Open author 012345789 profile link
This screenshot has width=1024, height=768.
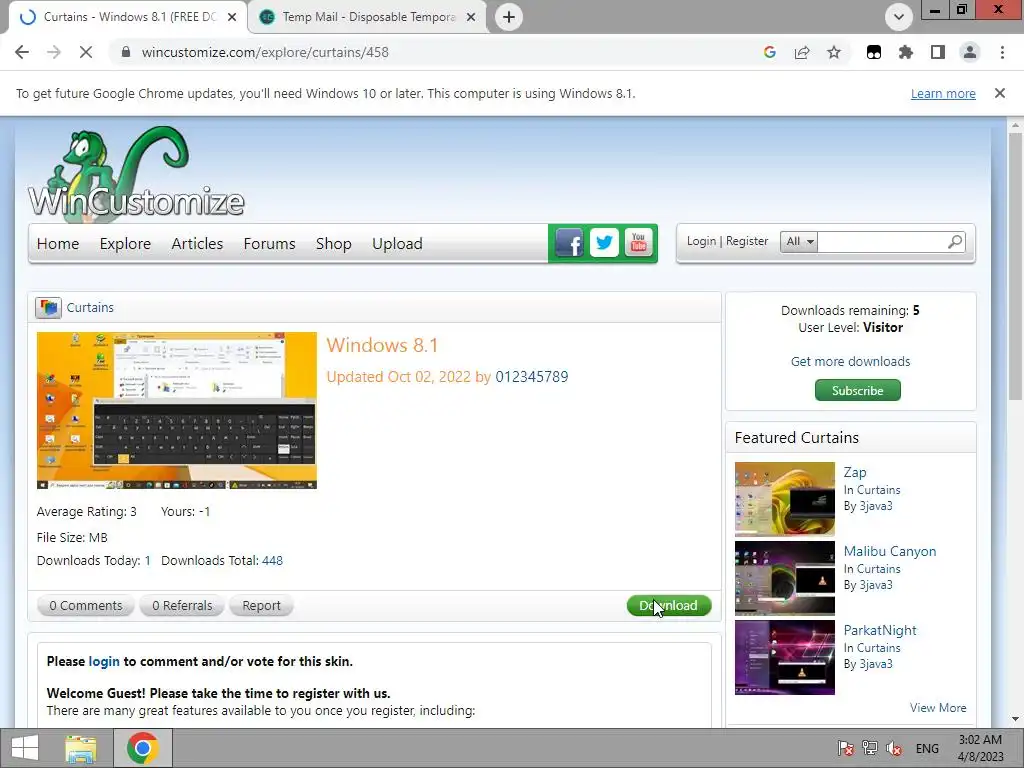(532, 377)
